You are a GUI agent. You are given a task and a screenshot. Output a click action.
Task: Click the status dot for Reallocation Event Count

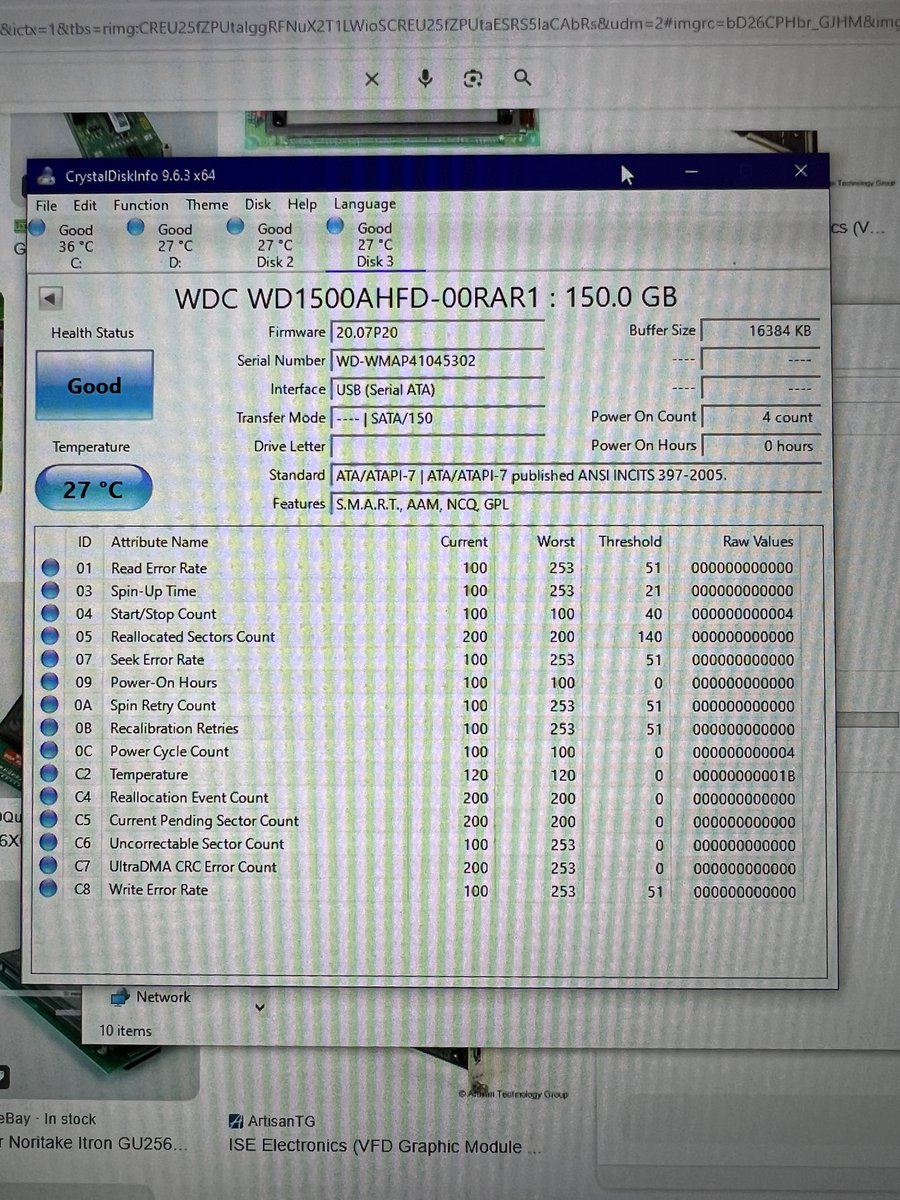pos(49,798)
